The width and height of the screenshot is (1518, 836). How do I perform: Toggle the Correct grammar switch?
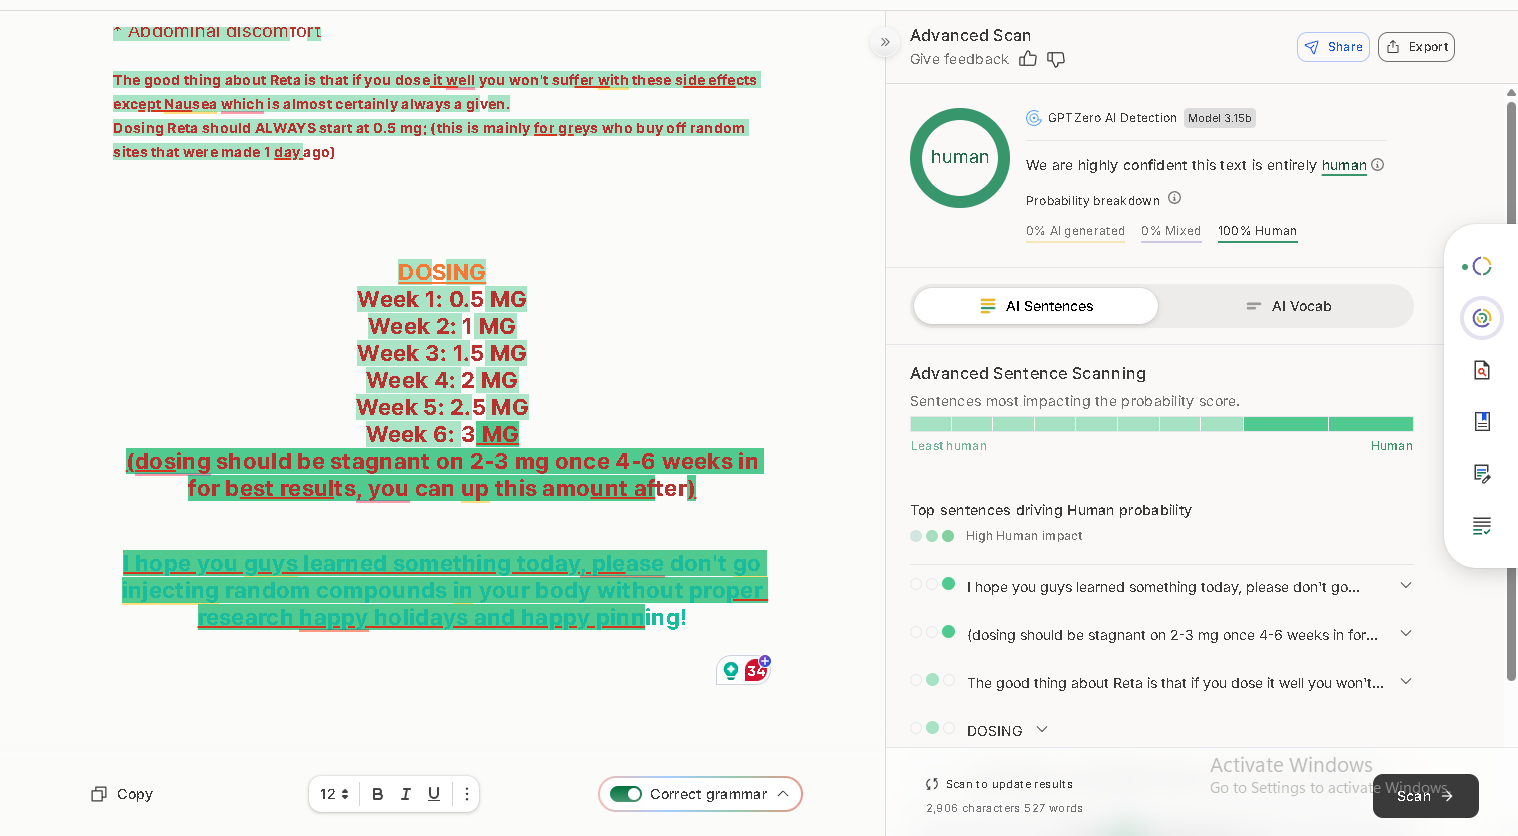coord(626,794)
